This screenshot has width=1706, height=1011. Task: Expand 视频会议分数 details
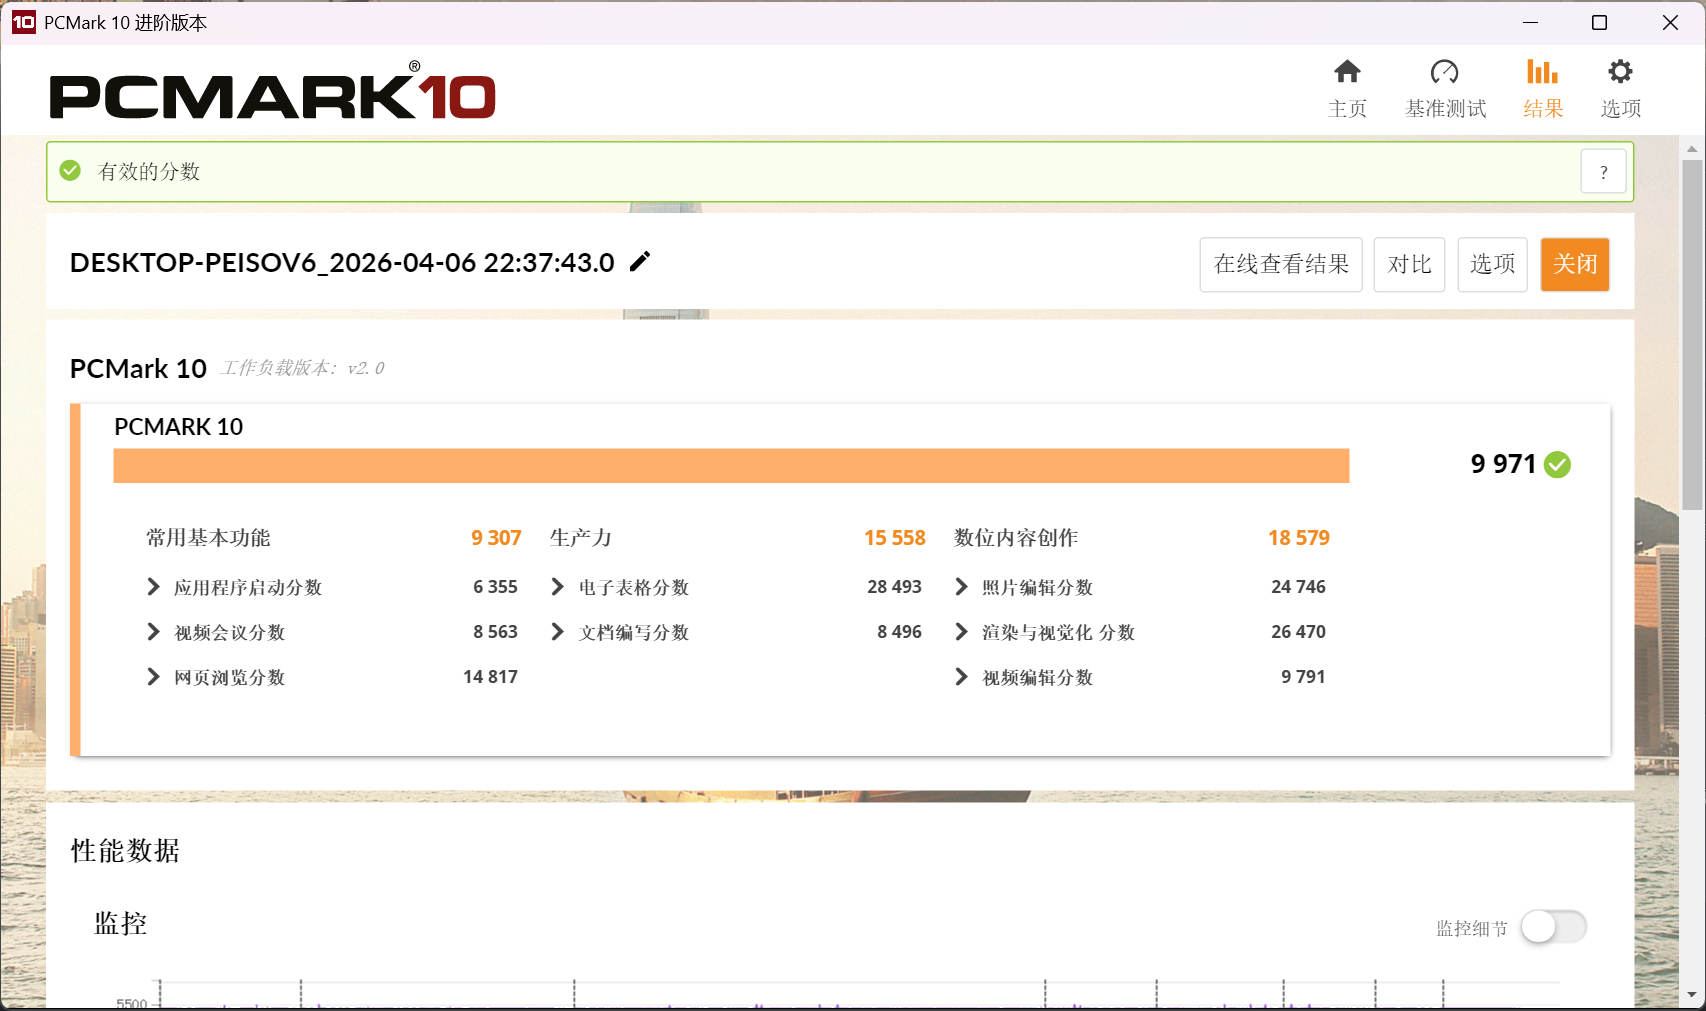pyautogui.click(x=154, y=632)
